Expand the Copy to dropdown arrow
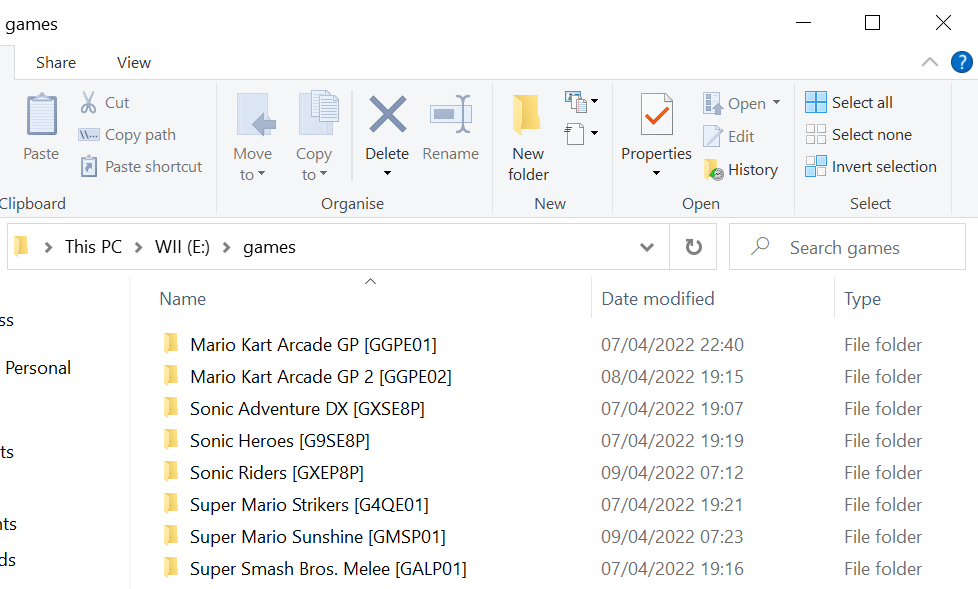This screenshot has width=978, height=589. (323, 174)
